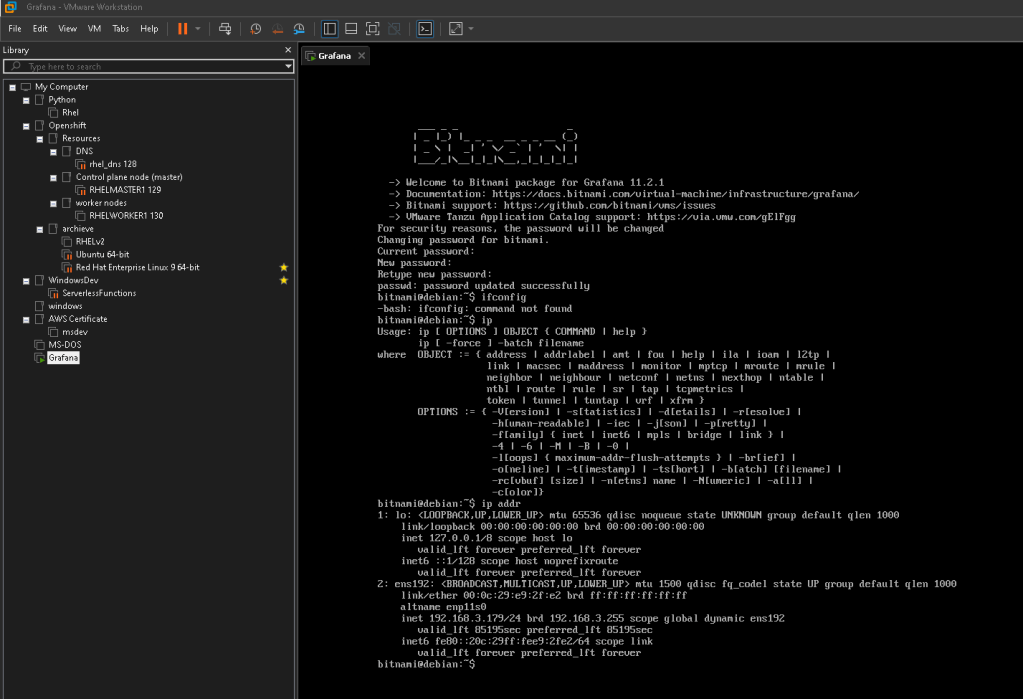1023x699 pixels.
Task: Click the AWS Certificate folder label
Action: [77, 319]
